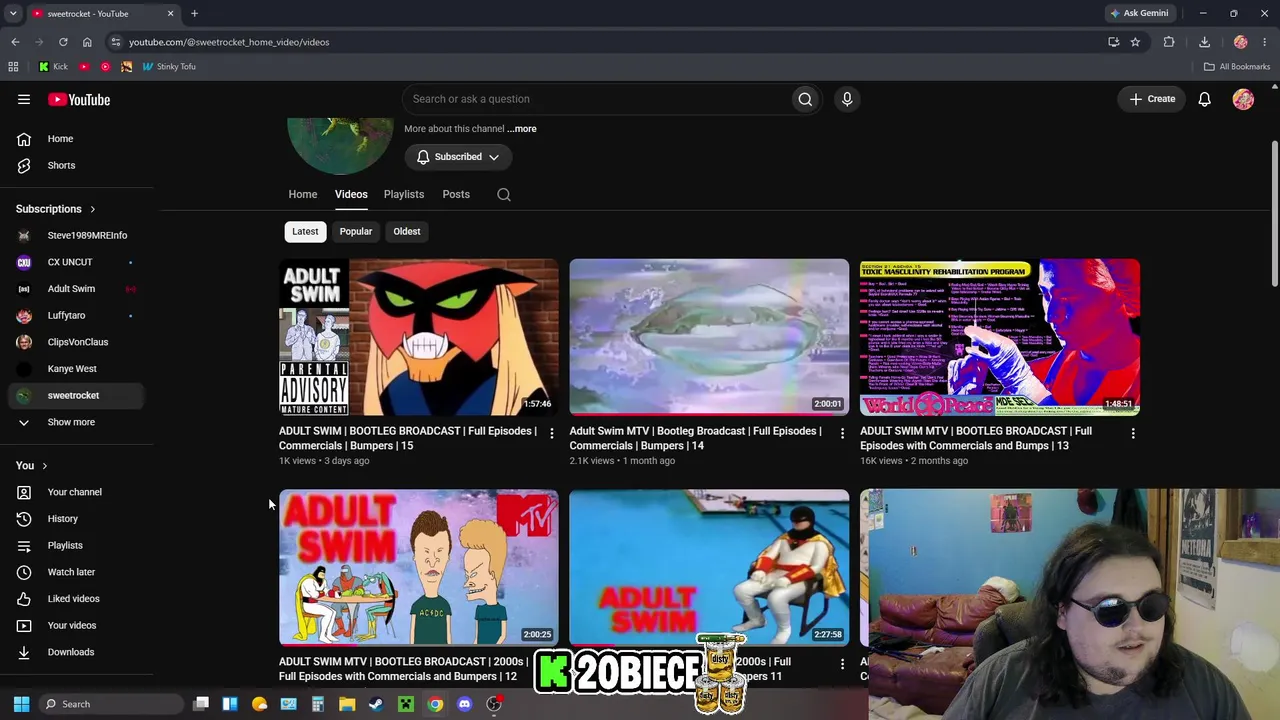Open the Windows Start menu
Image resolution: width=1280 pixels, height=720 pixels.
pos(21,704)
